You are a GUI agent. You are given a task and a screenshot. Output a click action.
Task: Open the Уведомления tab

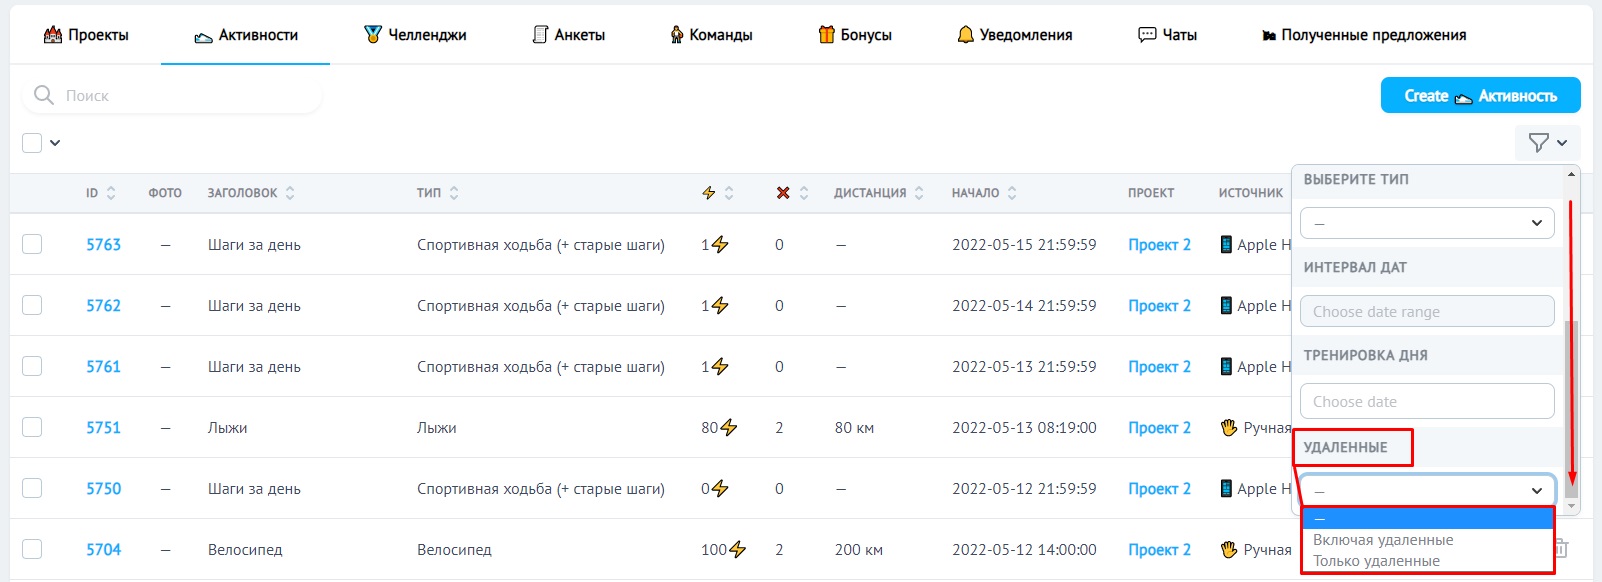(1015, 35)
